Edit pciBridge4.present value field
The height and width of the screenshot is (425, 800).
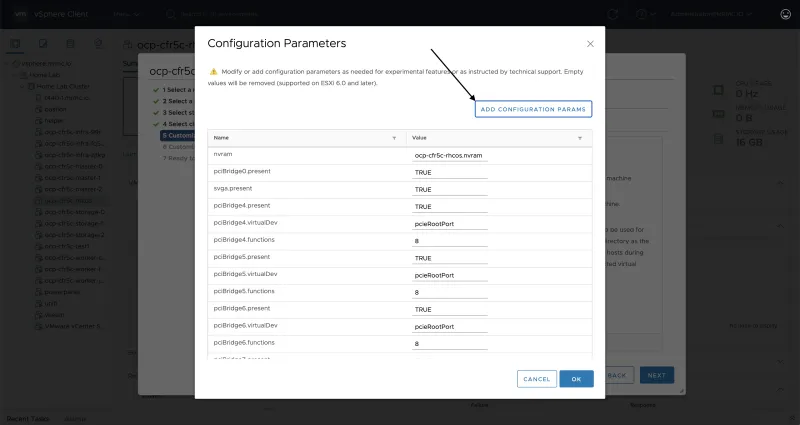[449, 207]
